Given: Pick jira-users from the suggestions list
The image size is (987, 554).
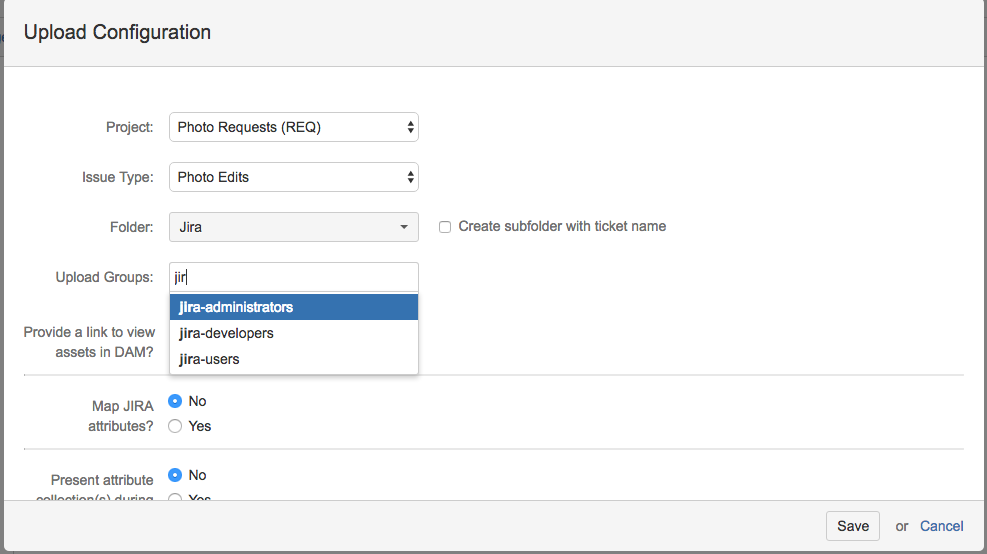Looking at the screenshot, I should 293,359.
